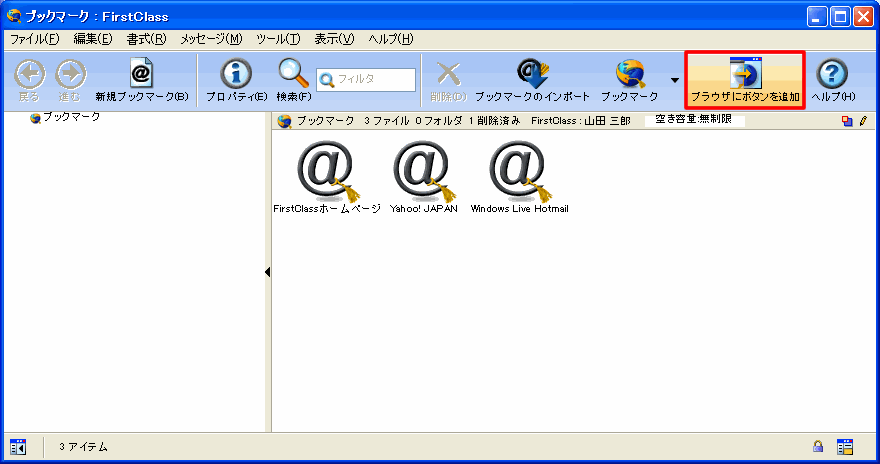Click the lock icon in the status bar
Viewport: 880px width, 464px height.
click(818, 446)
